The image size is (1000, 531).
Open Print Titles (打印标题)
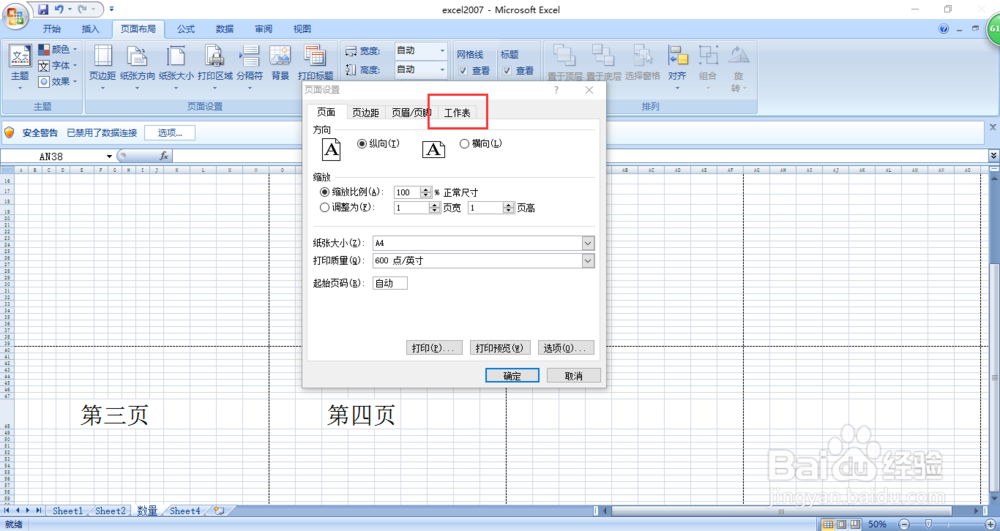point(316,62)
